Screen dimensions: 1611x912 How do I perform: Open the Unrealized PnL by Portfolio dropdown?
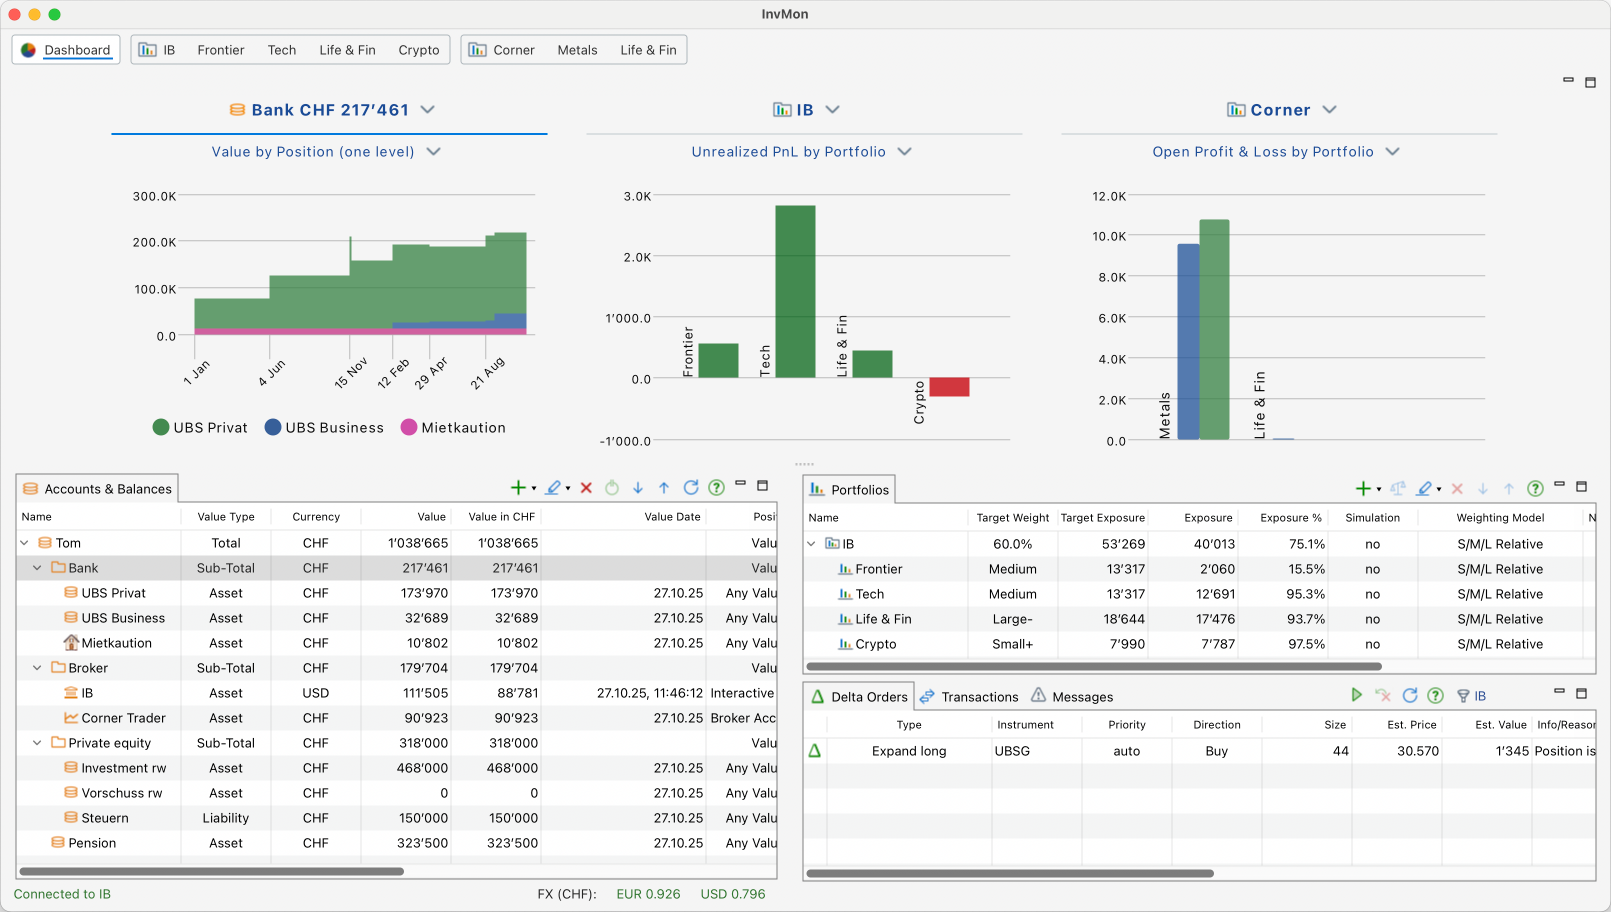[904, 152]
